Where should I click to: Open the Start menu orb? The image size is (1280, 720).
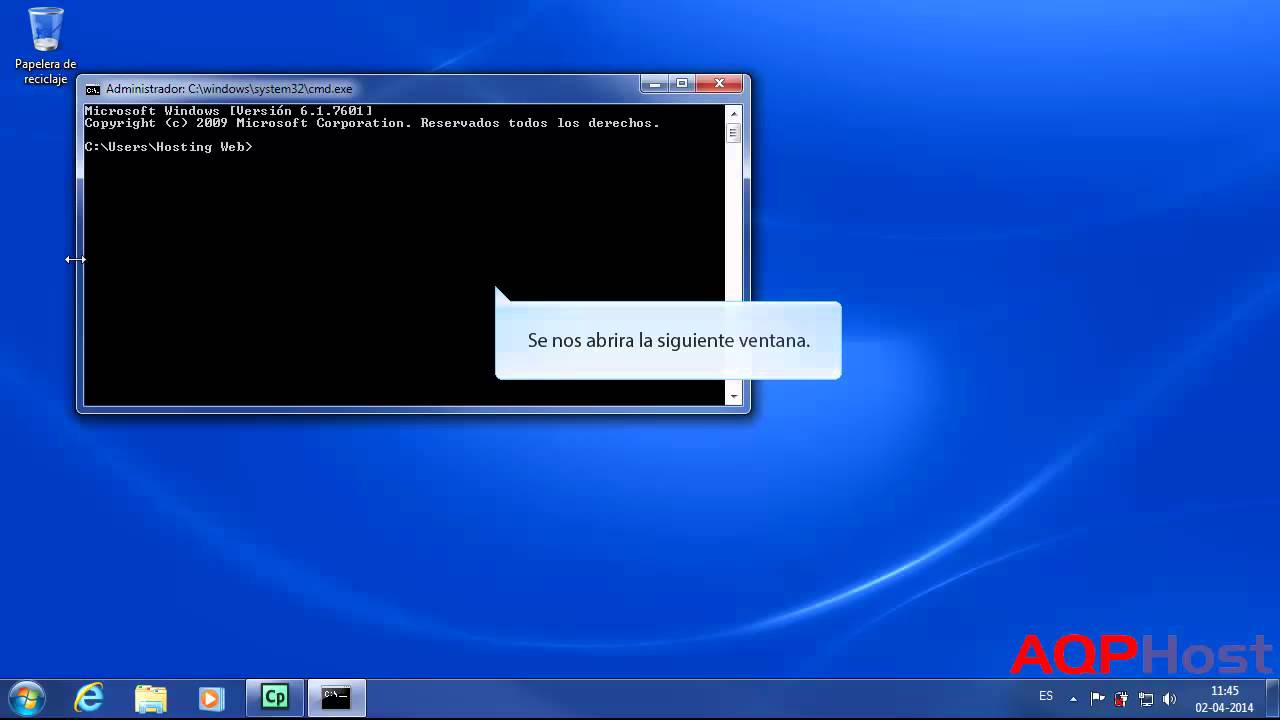(25, 697)
